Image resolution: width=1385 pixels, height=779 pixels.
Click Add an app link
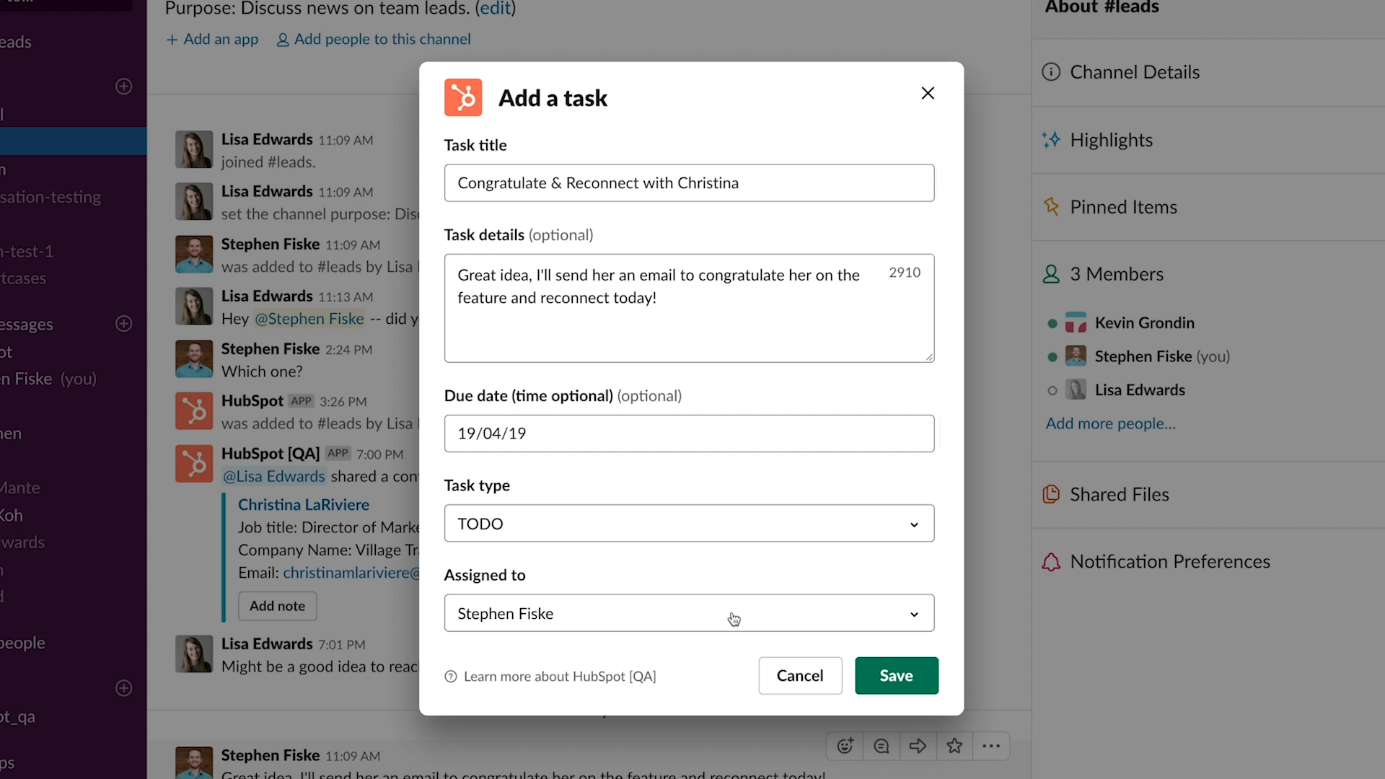pyautogui.click(x=212, y=39)
